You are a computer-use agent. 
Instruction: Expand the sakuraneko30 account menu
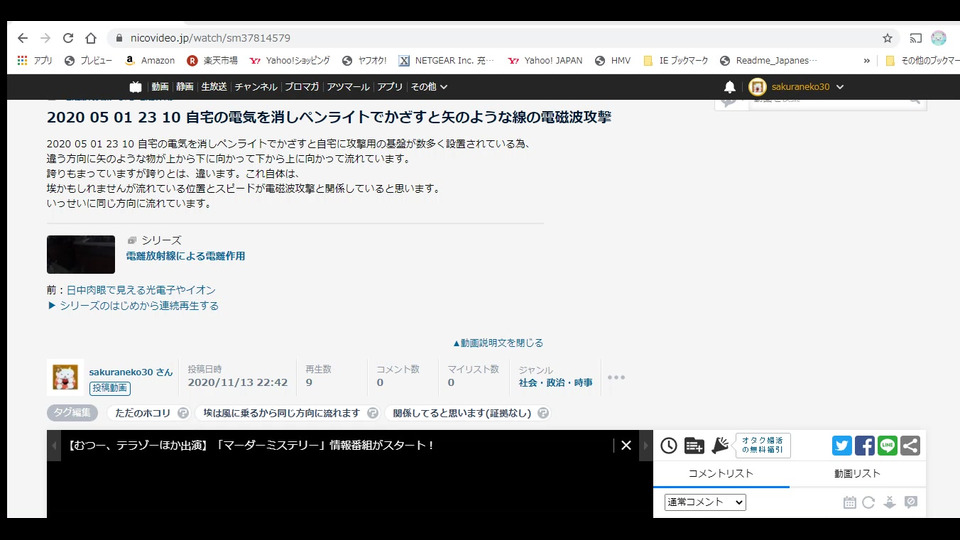pyautogui.click(x=808, y=87)
